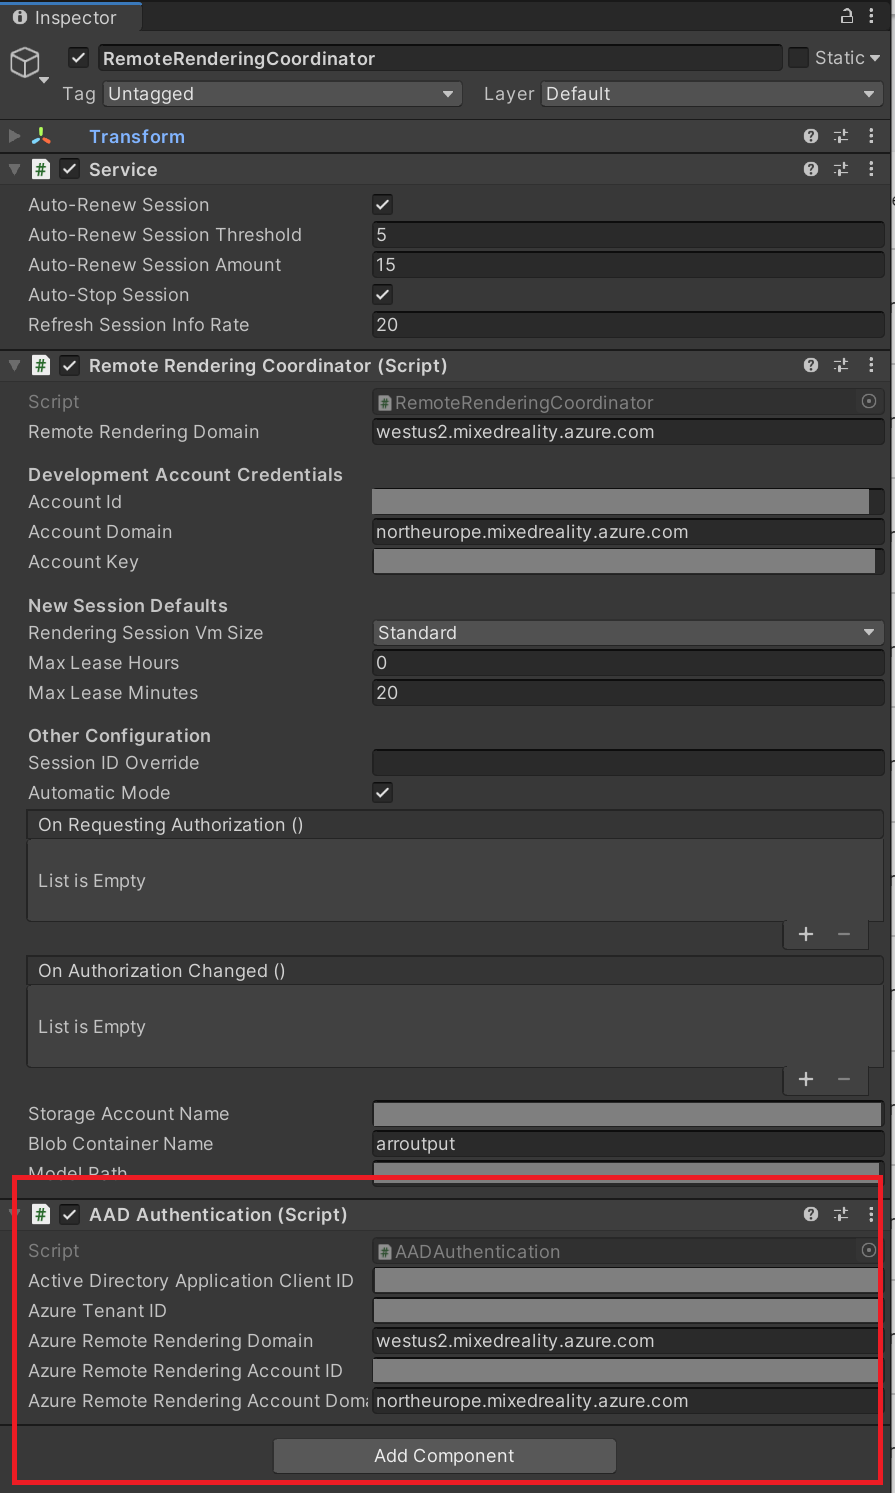
Task: Click Active Directory Application Client ID field
Action: click(626, 1281)
